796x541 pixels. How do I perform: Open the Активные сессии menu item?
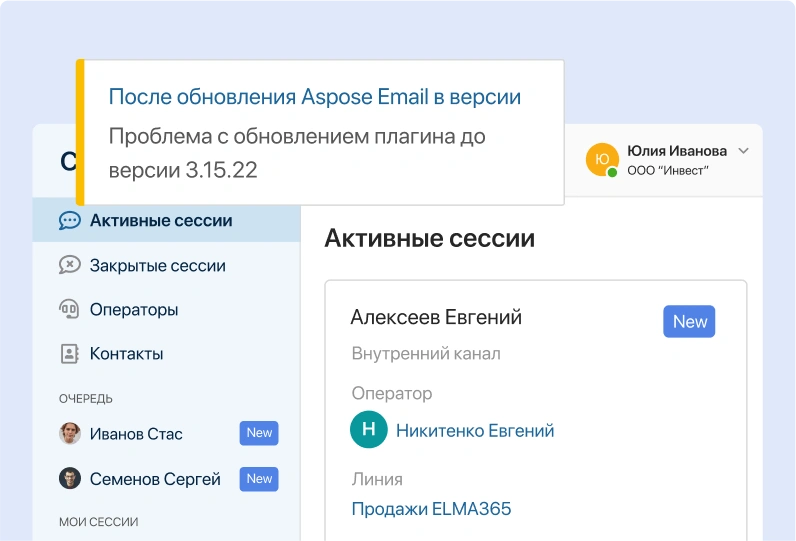coord(167,221)
